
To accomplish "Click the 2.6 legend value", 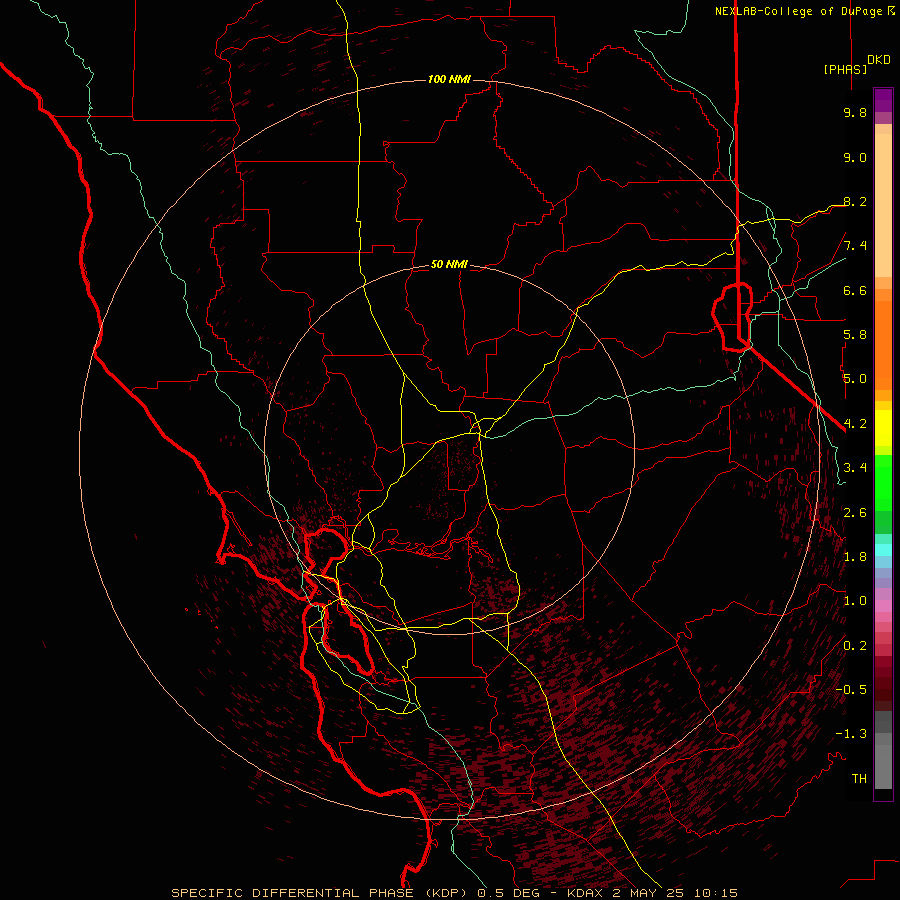I will (855, 513).
